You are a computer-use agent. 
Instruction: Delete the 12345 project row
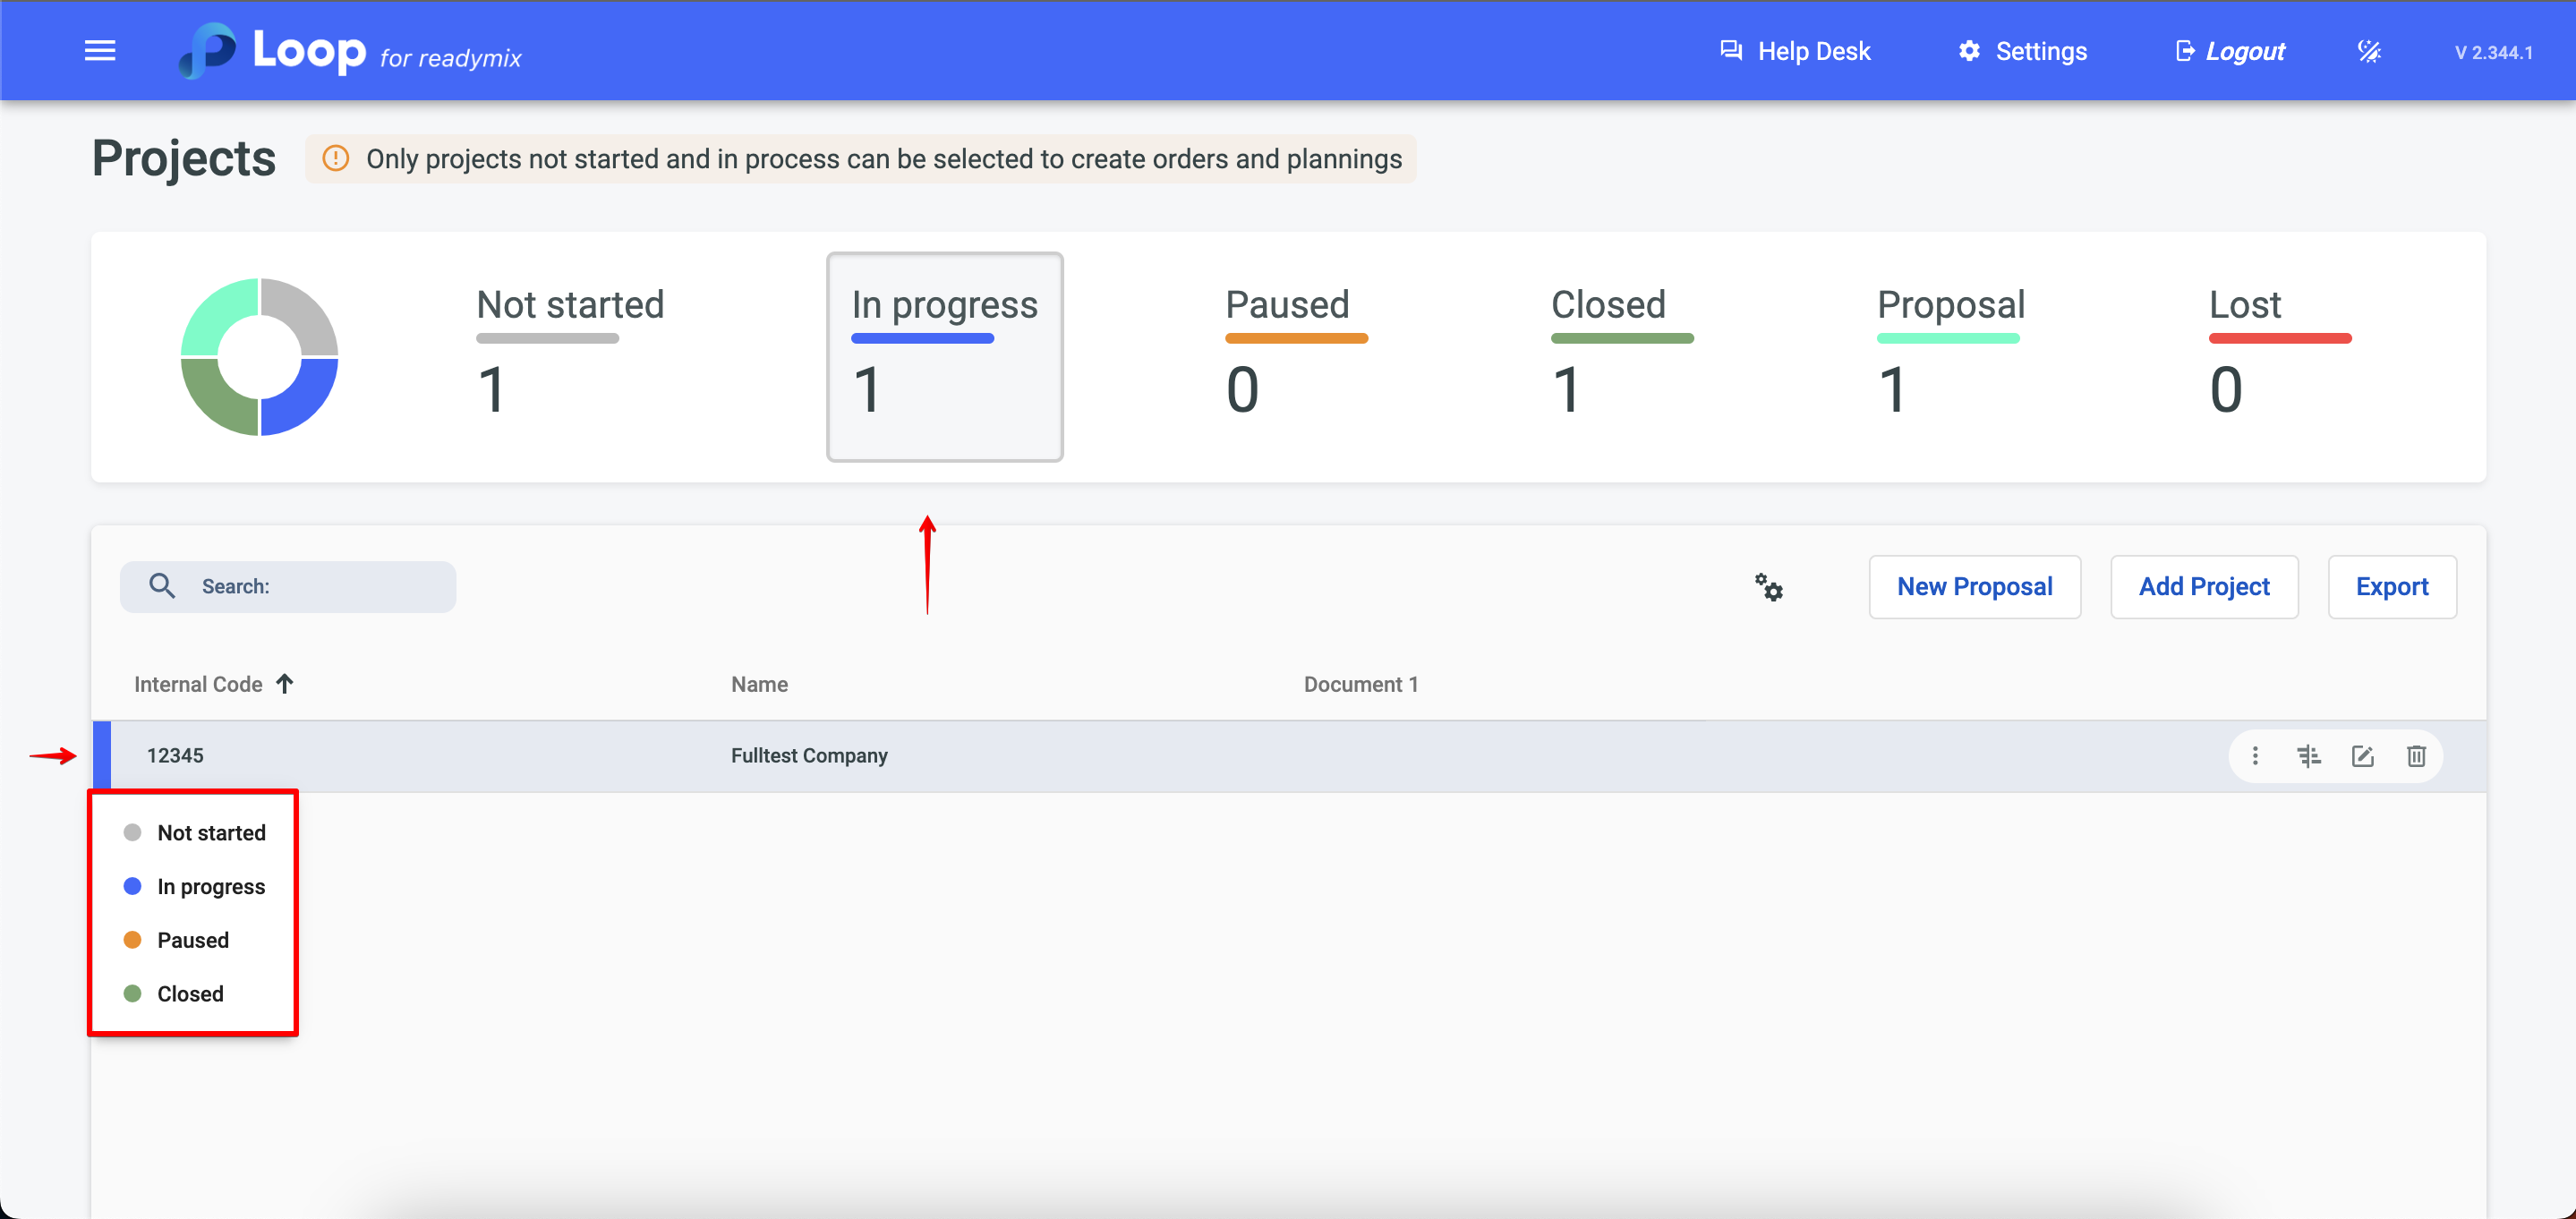pos(2416,756)
